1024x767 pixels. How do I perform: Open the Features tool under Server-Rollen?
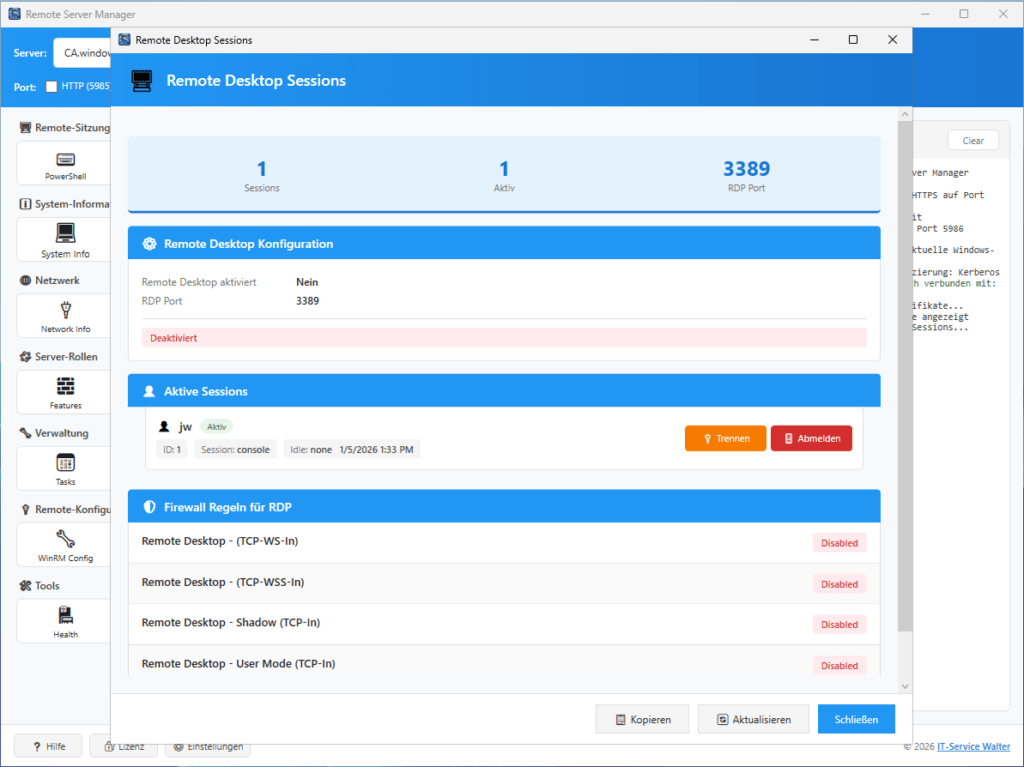coord(63,391)
